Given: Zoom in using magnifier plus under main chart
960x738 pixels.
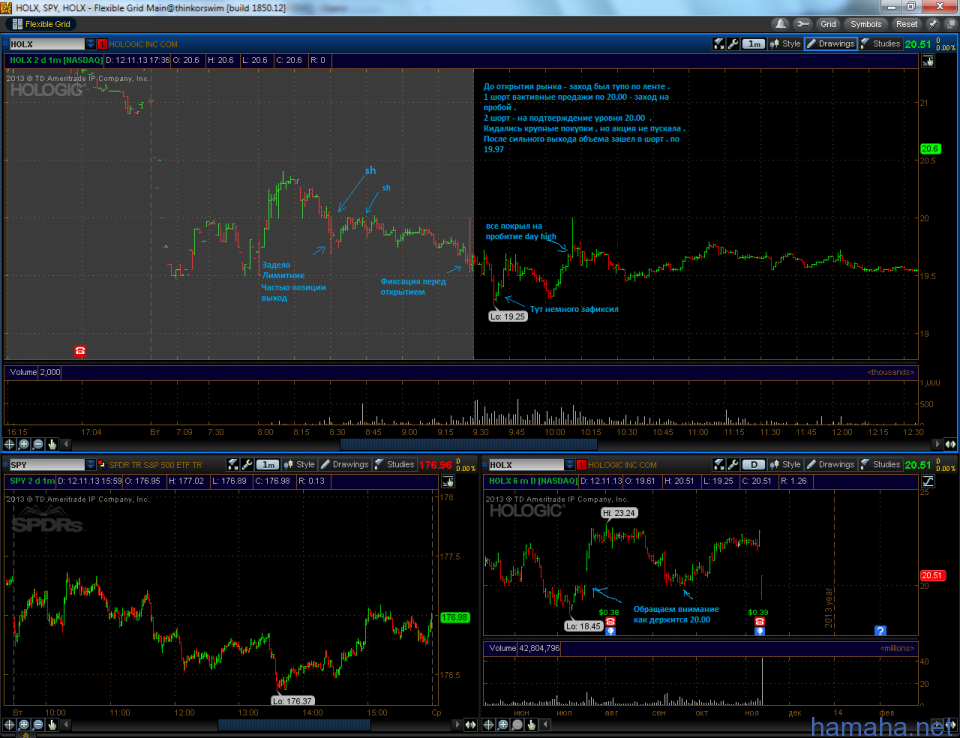Looking at the screenshot, I should click(x=24, y=444).
